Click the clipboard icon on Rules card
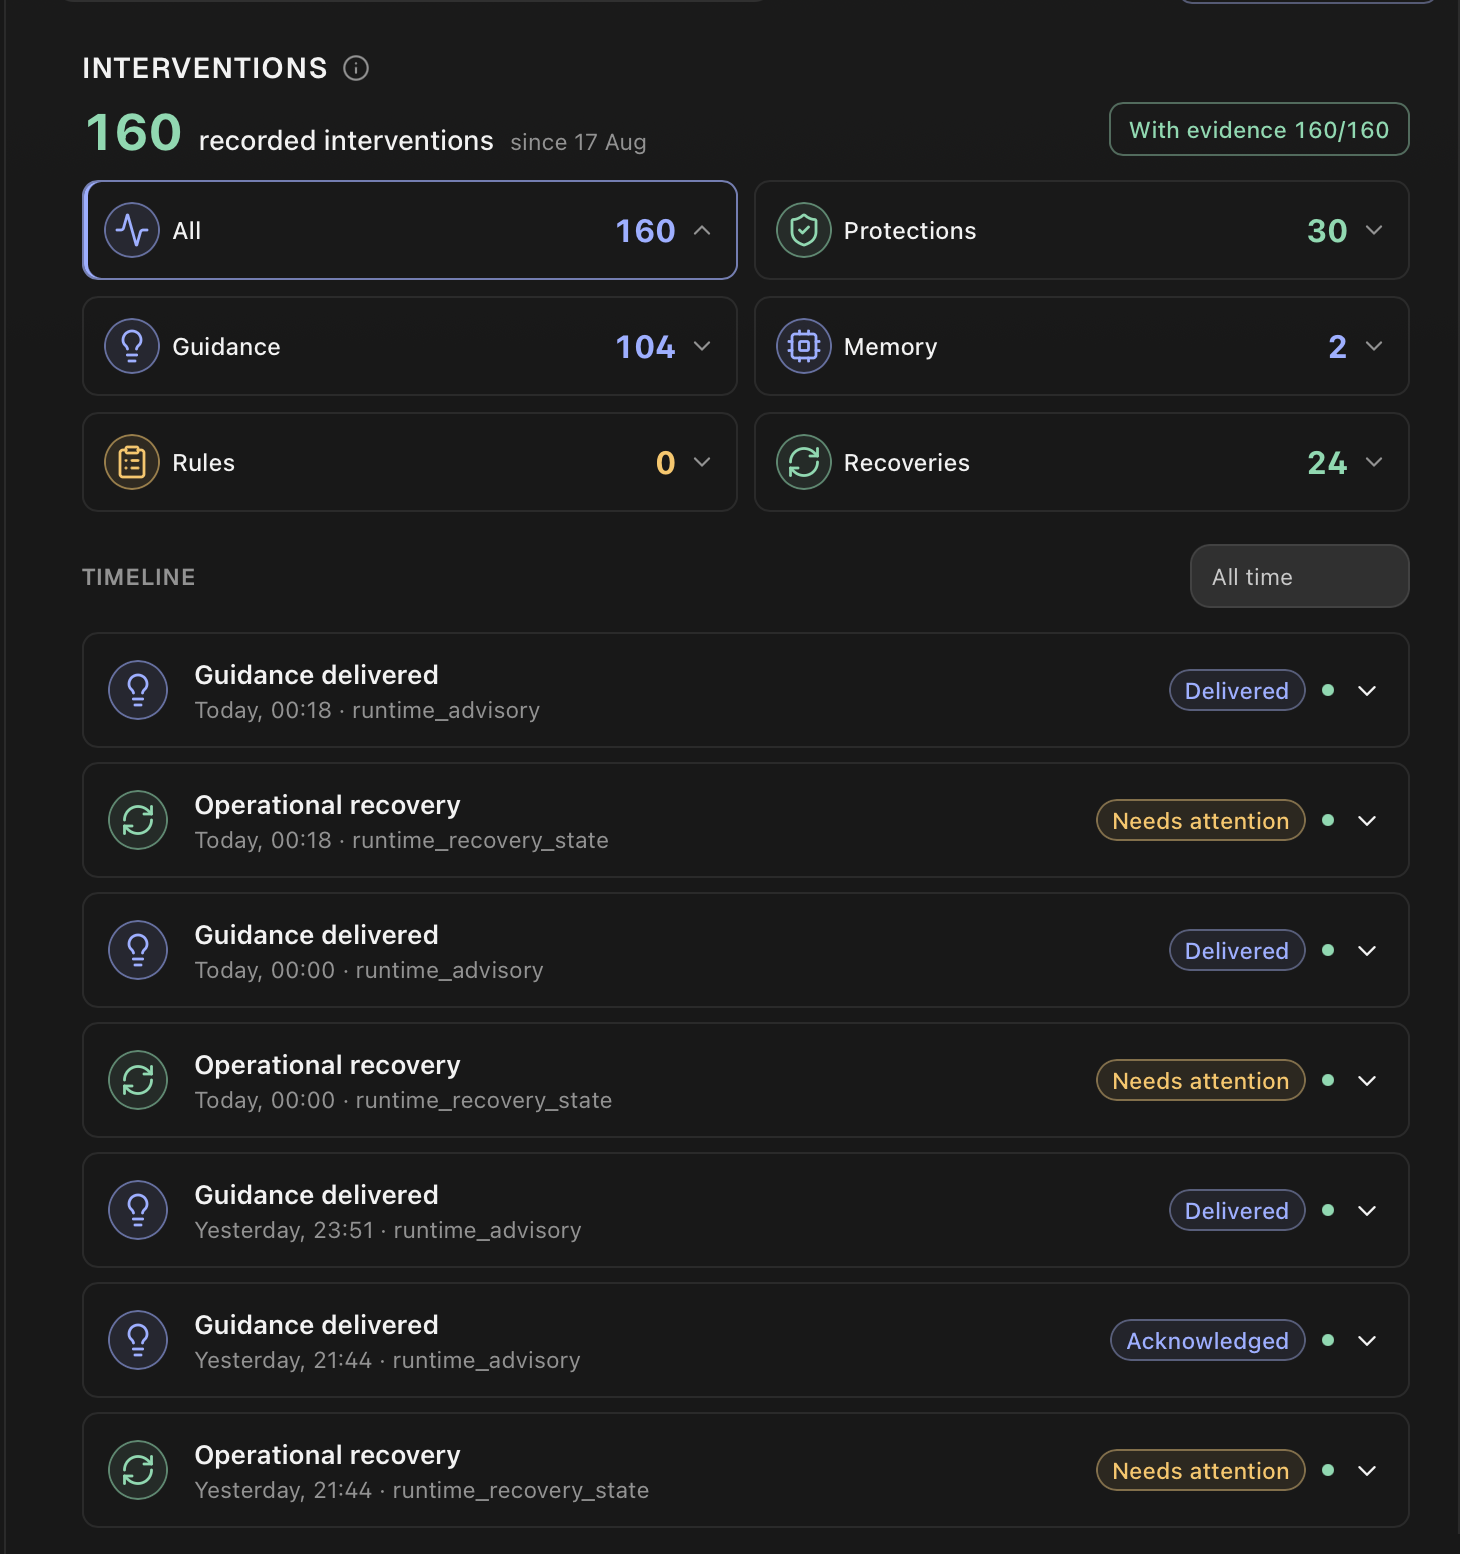The height and width of the screenshot is (1554, 1460). pyautogui.click(x=132, y=462)
